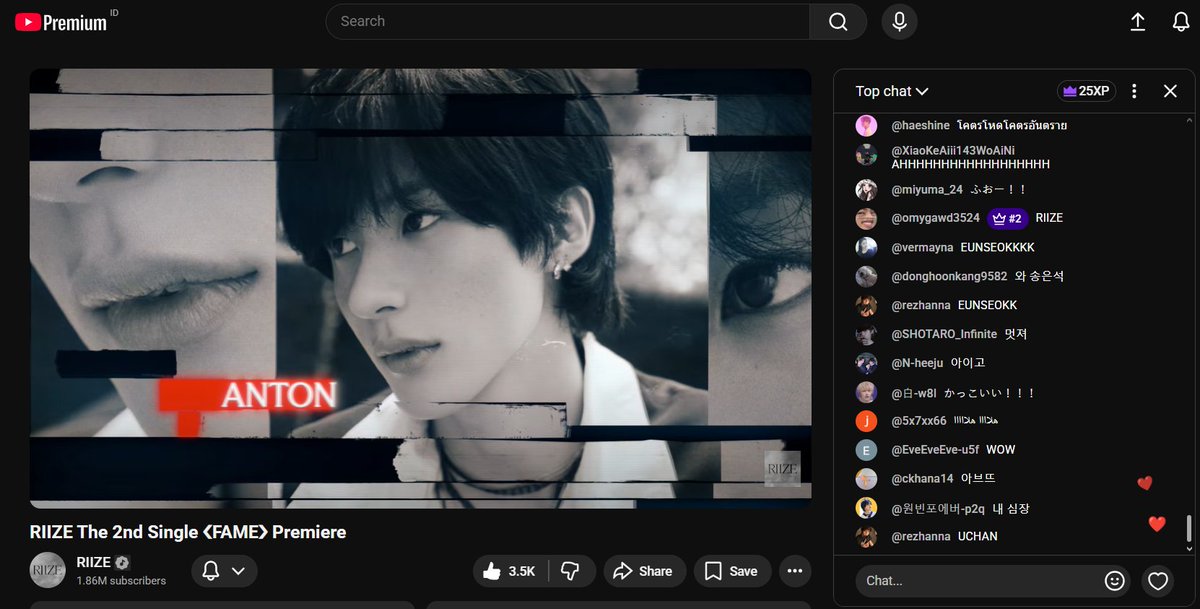This screenshot has width=1200, height=609.
Task: Click avatar of @vermayna
Action: 866,247
